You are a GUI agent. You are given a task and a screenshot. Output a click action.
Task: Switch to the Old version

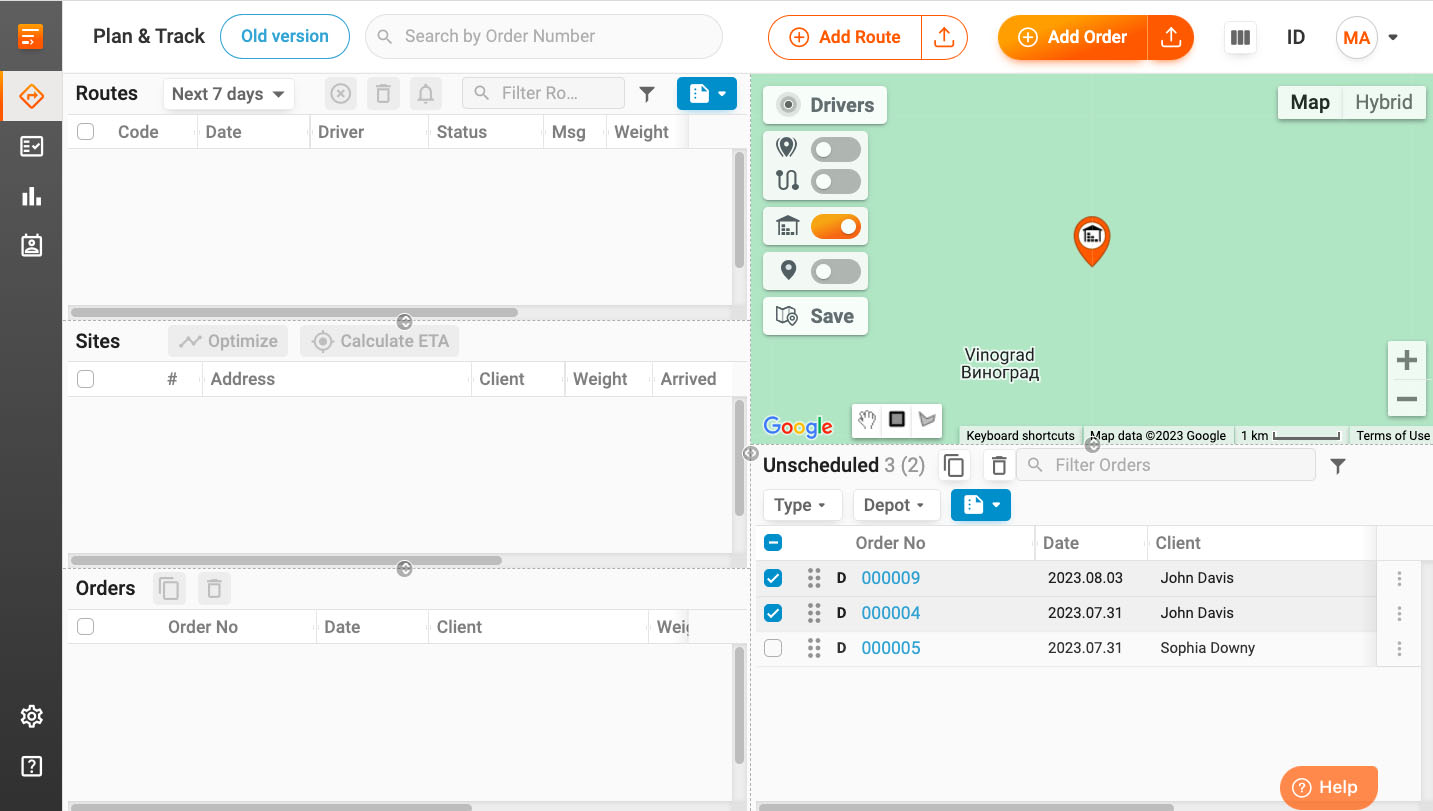(x=284, y=36)
